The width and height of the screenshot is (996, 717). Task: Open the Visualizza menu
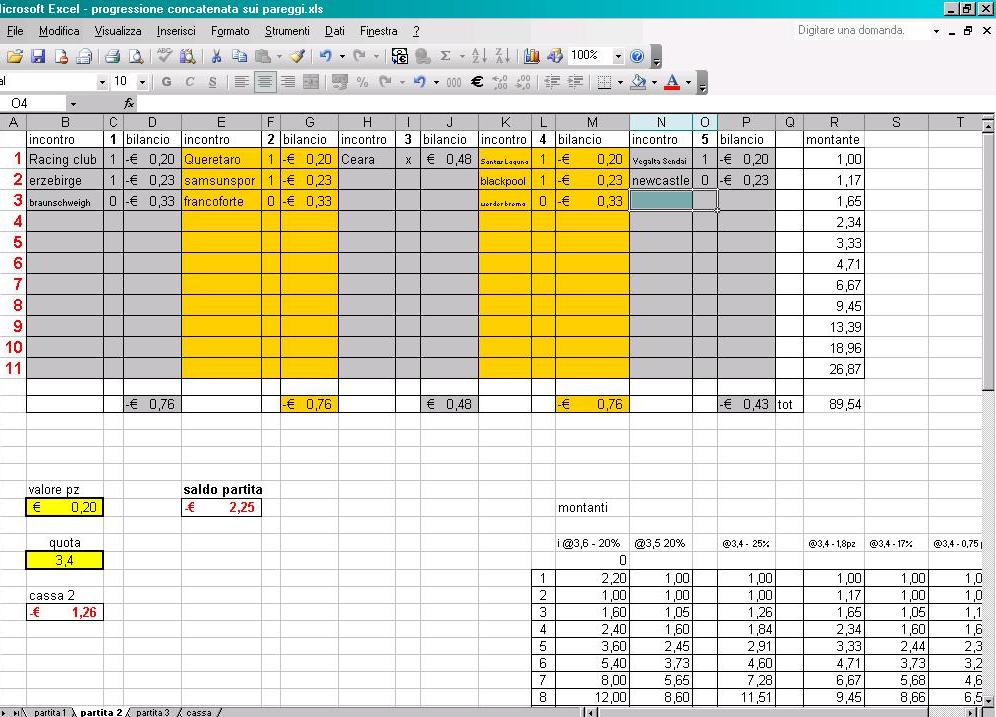(x=118, y=31)
